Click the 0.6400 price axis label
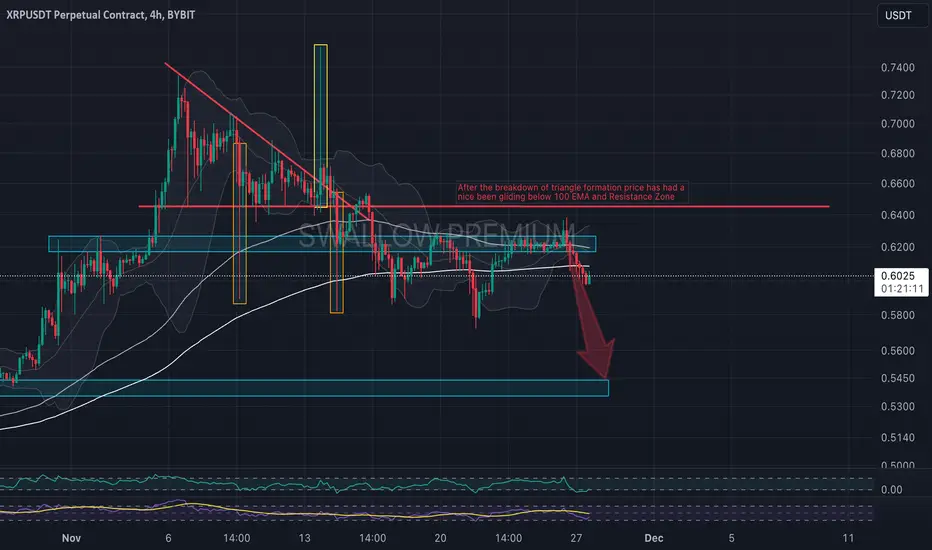 [898, 215]
